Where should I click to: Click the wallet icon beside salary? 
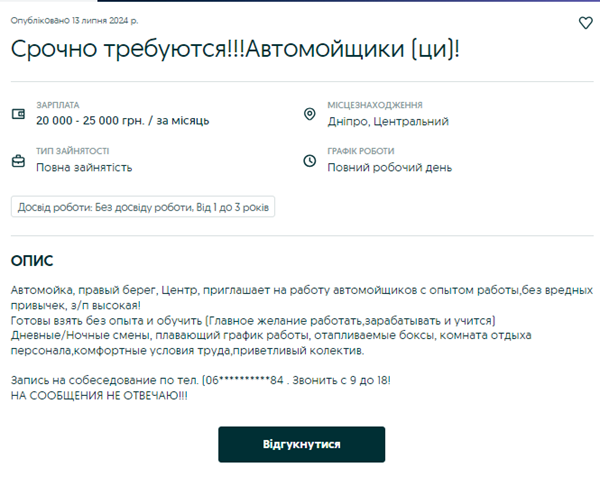(18, 113)
